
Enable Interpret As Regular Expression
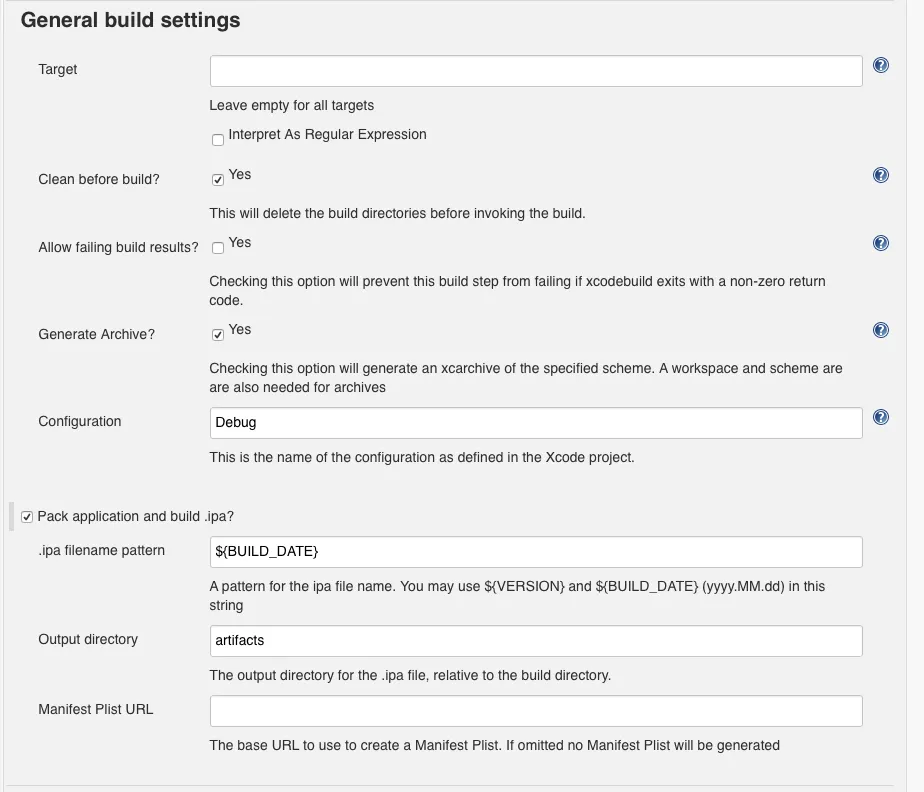click(217, 139)
